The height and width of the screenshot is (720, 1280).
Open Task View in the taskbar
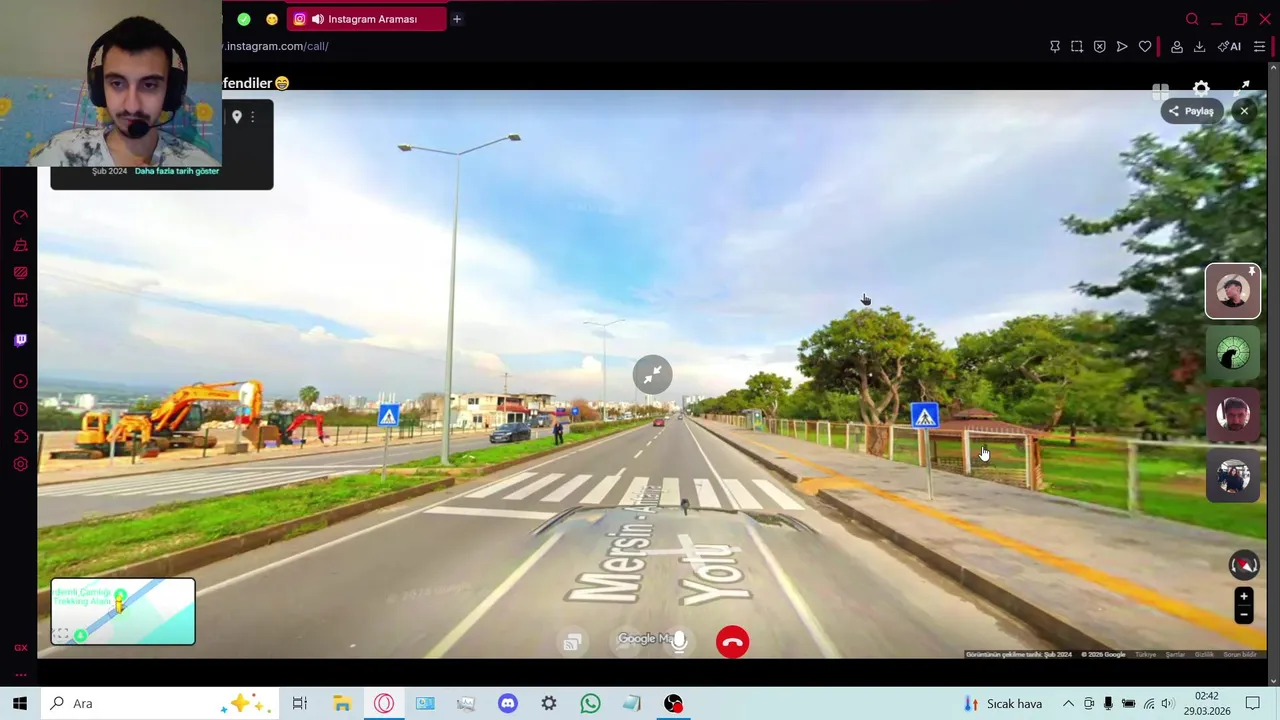pos(300,704)
